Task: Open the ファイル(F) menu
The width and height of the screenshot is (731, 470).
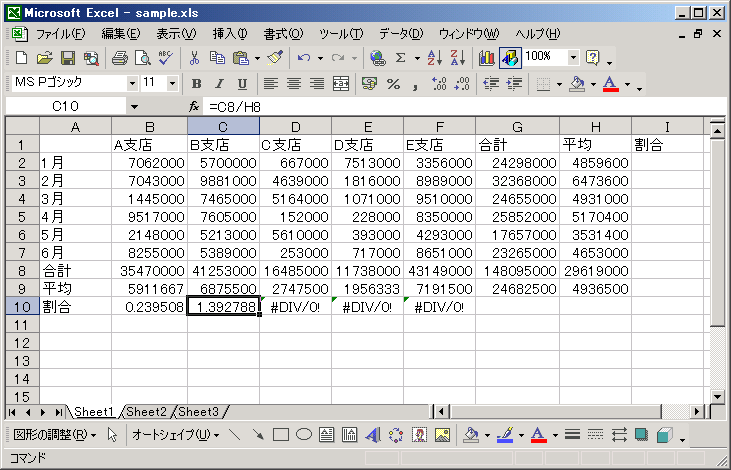Action: coord(61,34)
